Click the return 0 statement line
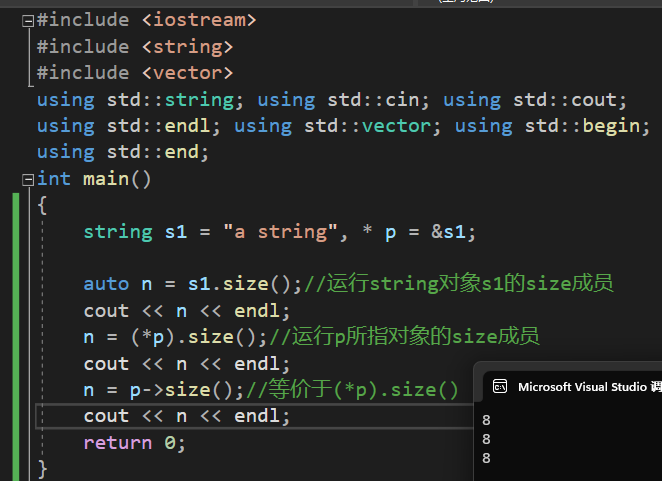Screen dimensions: 662x481 point(134,442)
